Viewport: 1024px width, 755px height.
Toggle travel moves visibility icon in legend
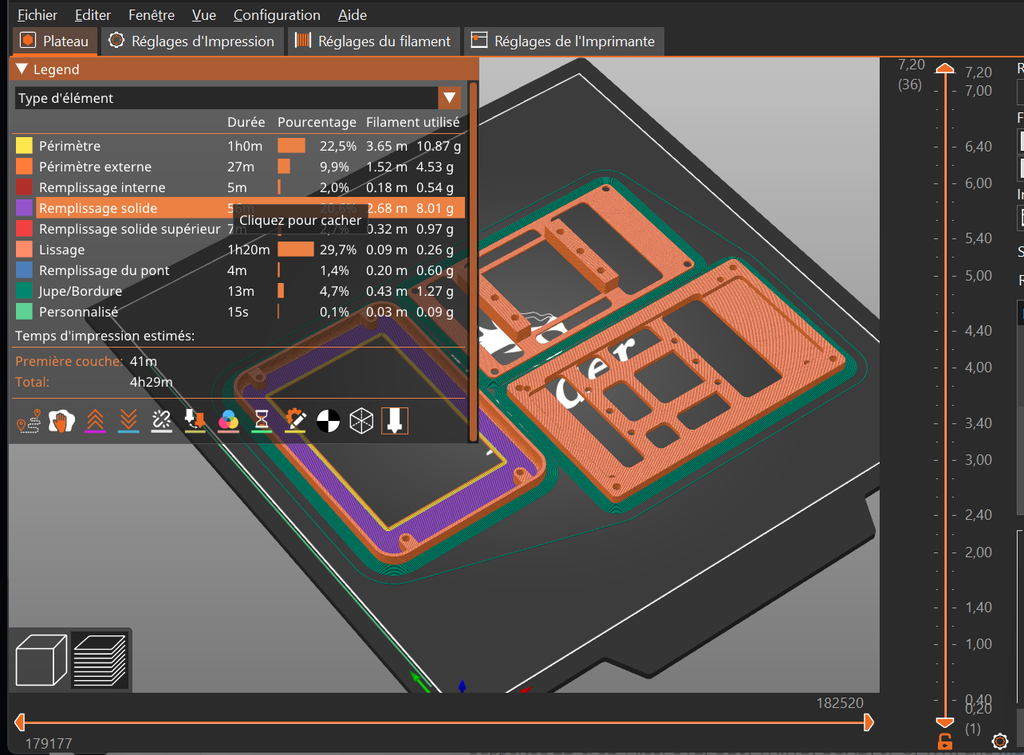28,422
